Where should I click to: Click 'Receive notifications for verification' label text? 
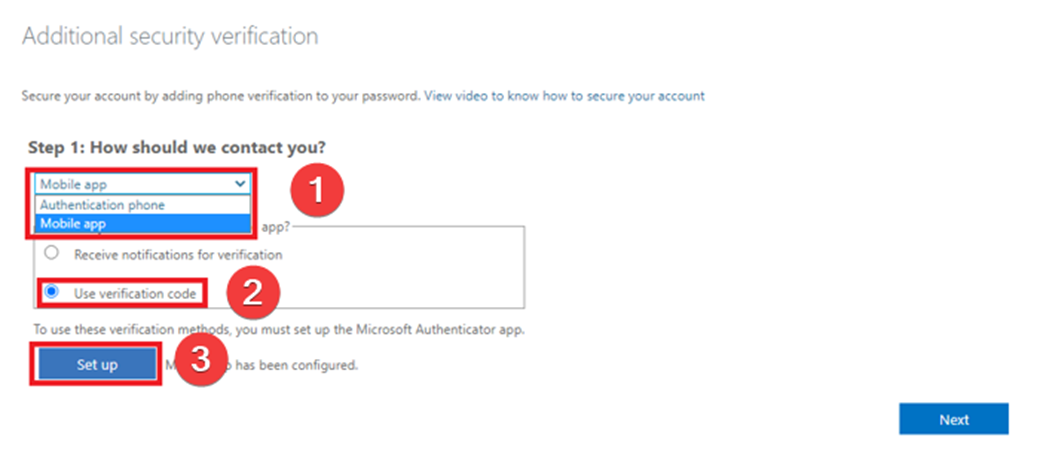[178, 254]
